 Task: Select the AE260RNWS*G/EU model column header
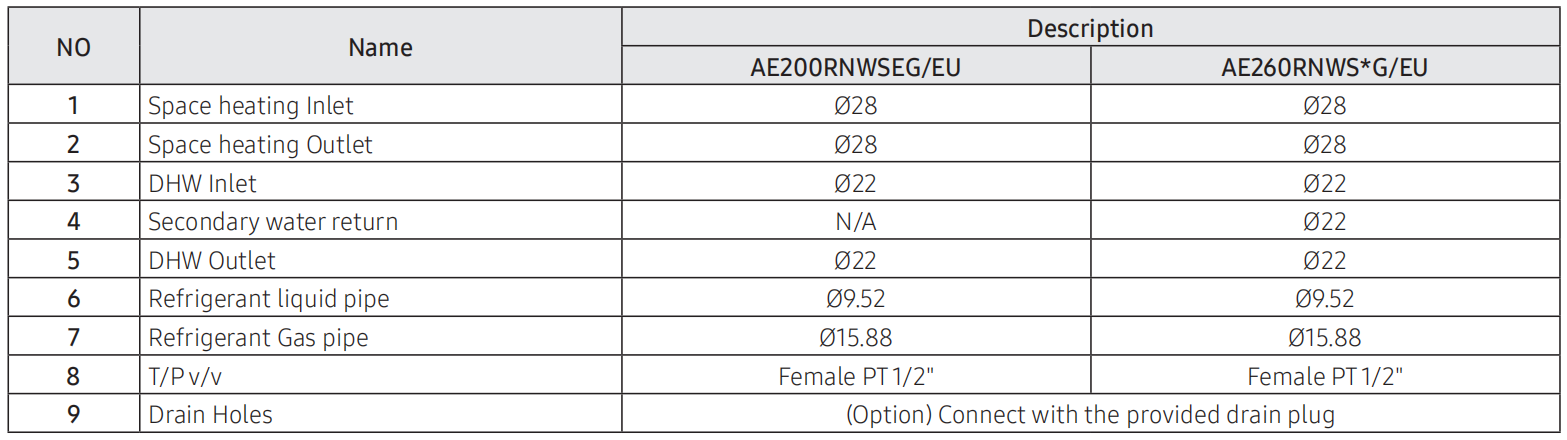1324,67
